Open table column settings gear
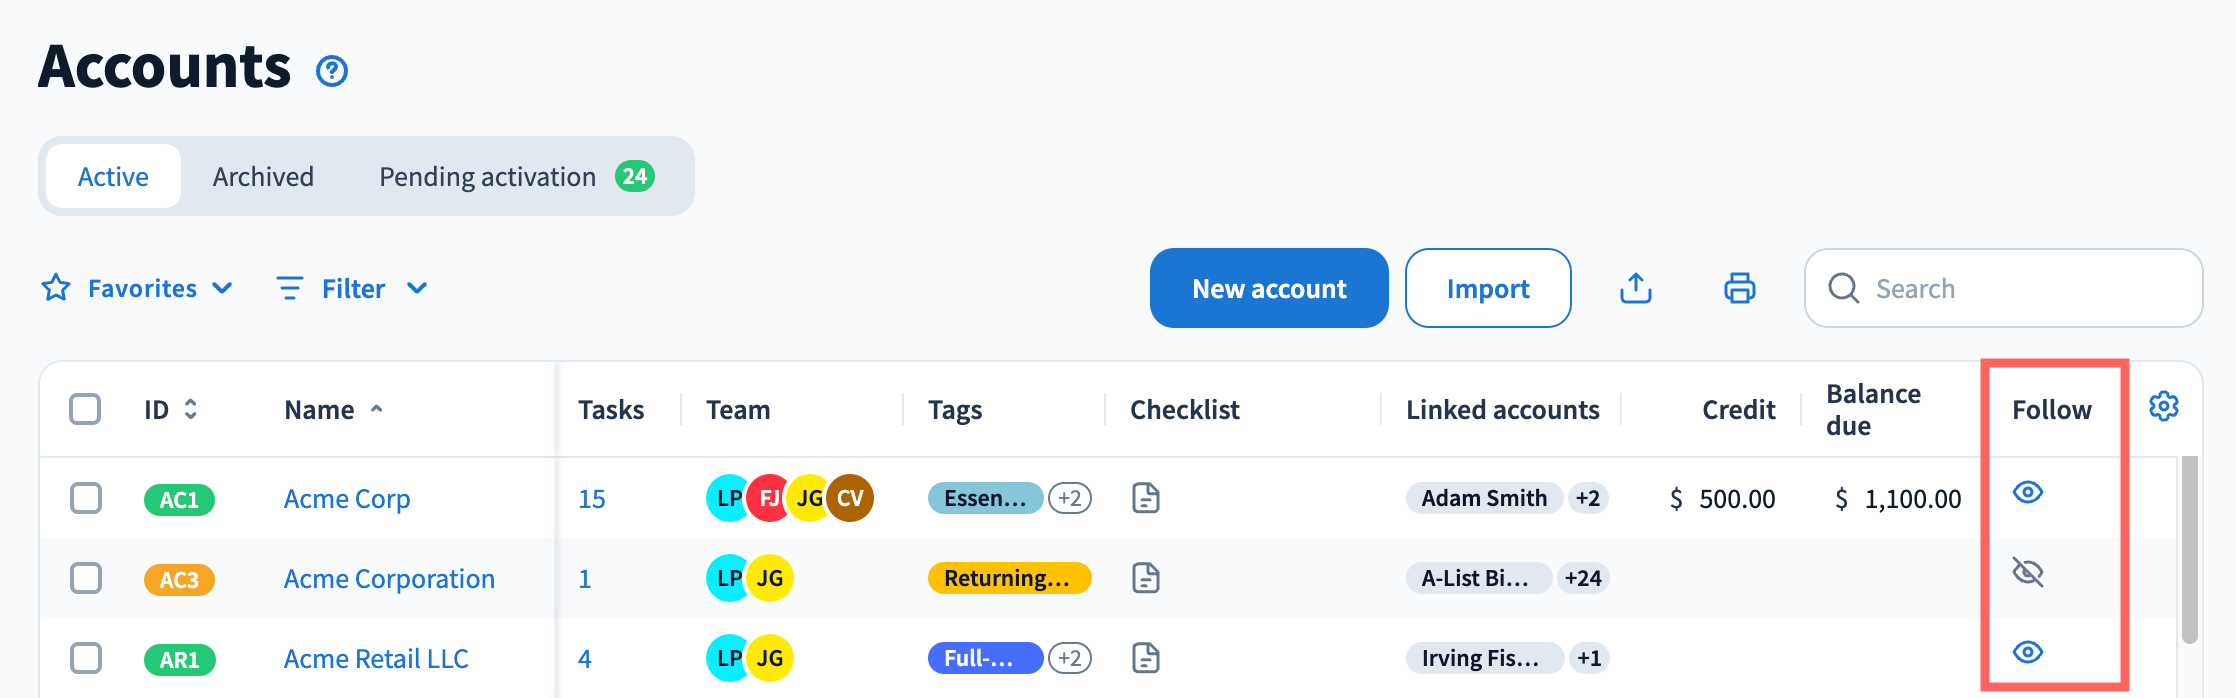 (x=2164, y=406)
